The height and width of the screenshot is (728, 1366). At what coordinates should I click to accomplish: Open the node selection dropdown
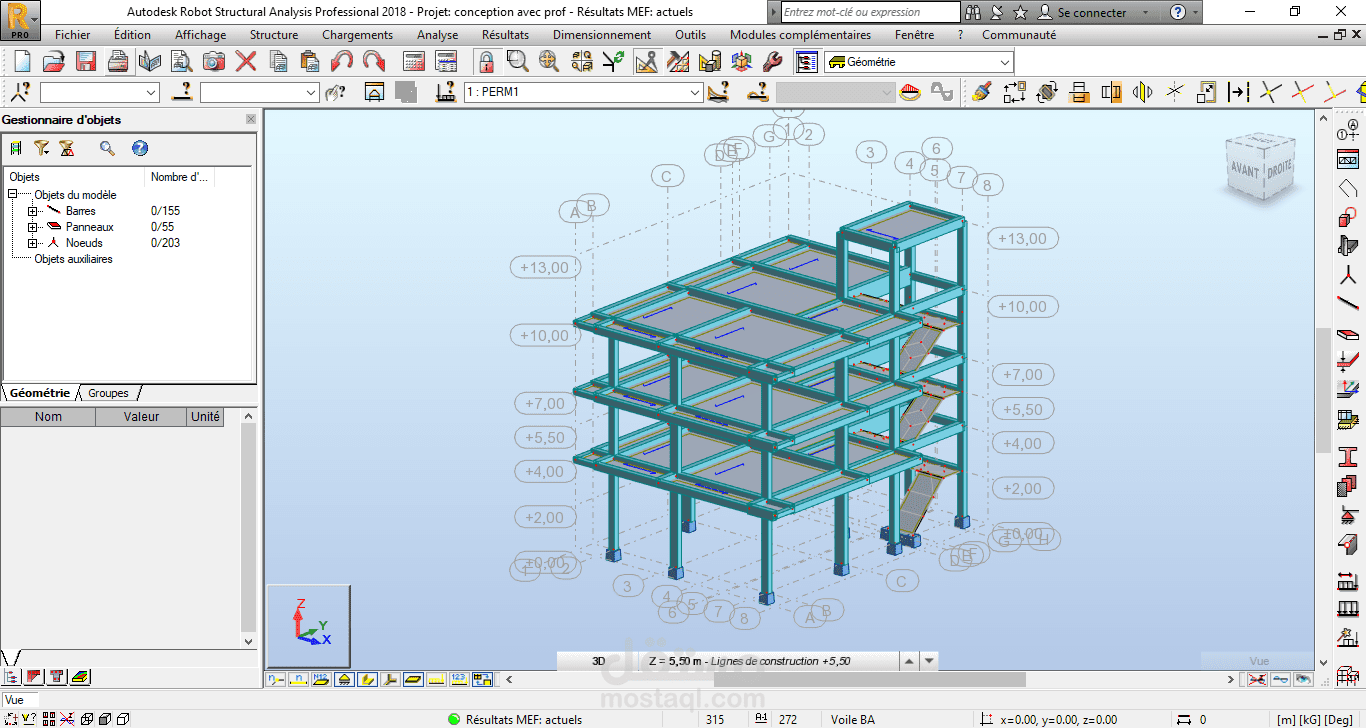151,92
